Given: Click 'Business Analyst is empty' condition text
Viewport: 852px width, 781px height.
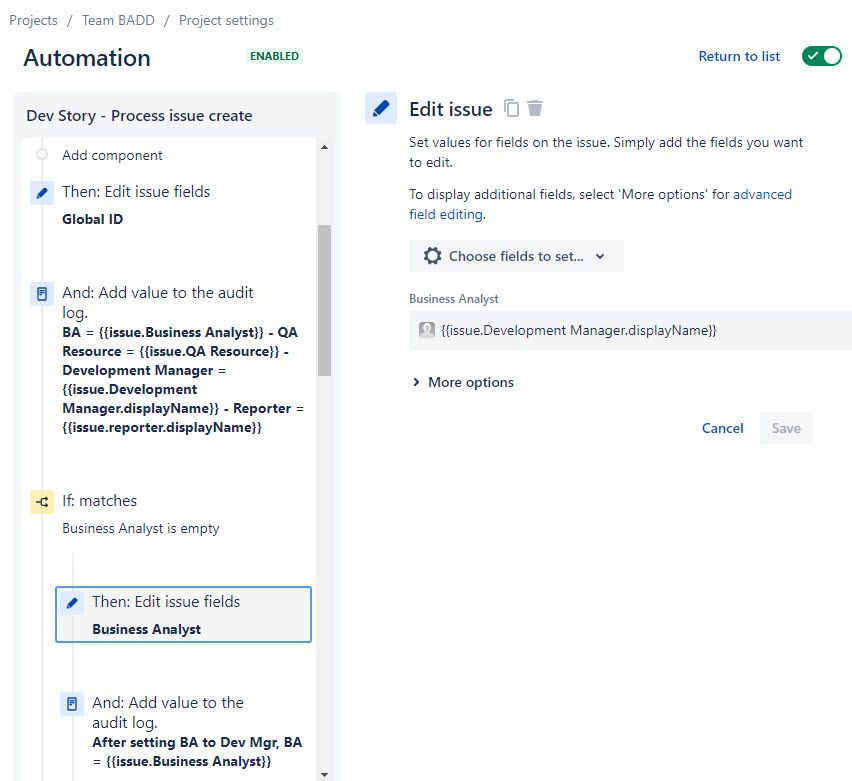Looking at the screenshot, I should coord(141,528).
